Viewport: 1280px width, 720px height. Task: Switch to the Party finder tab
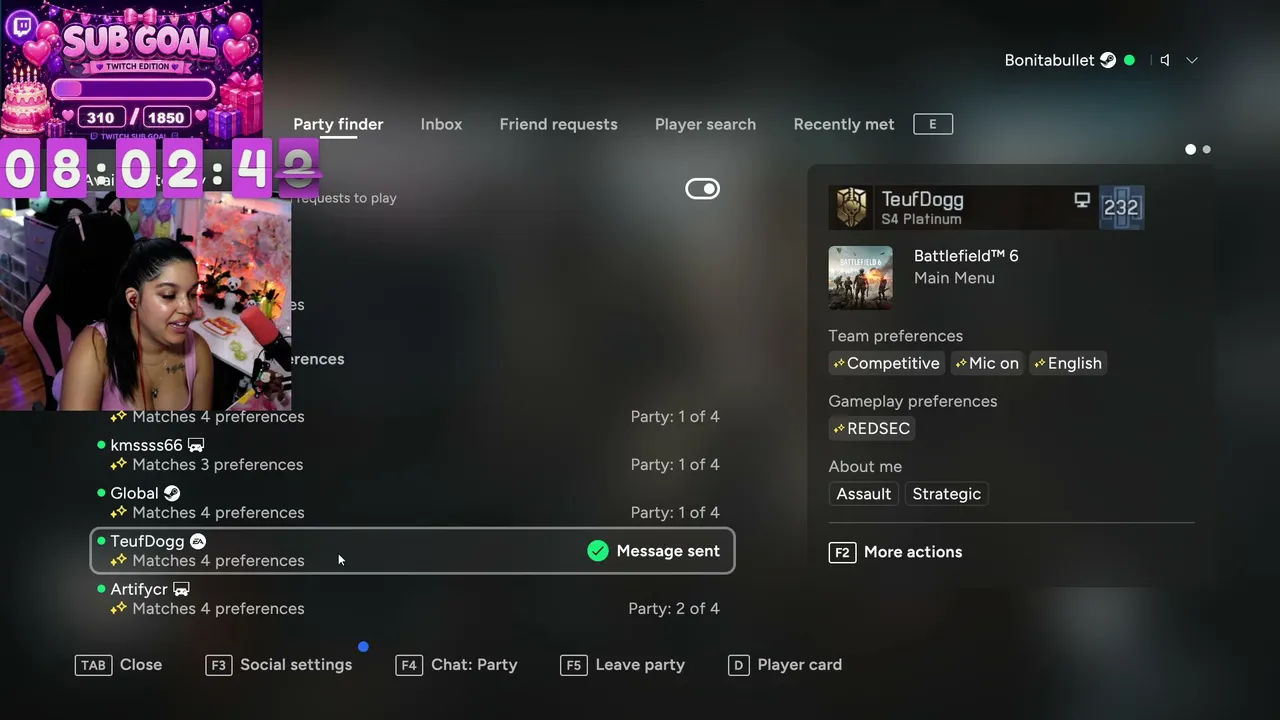click(338, 124)
